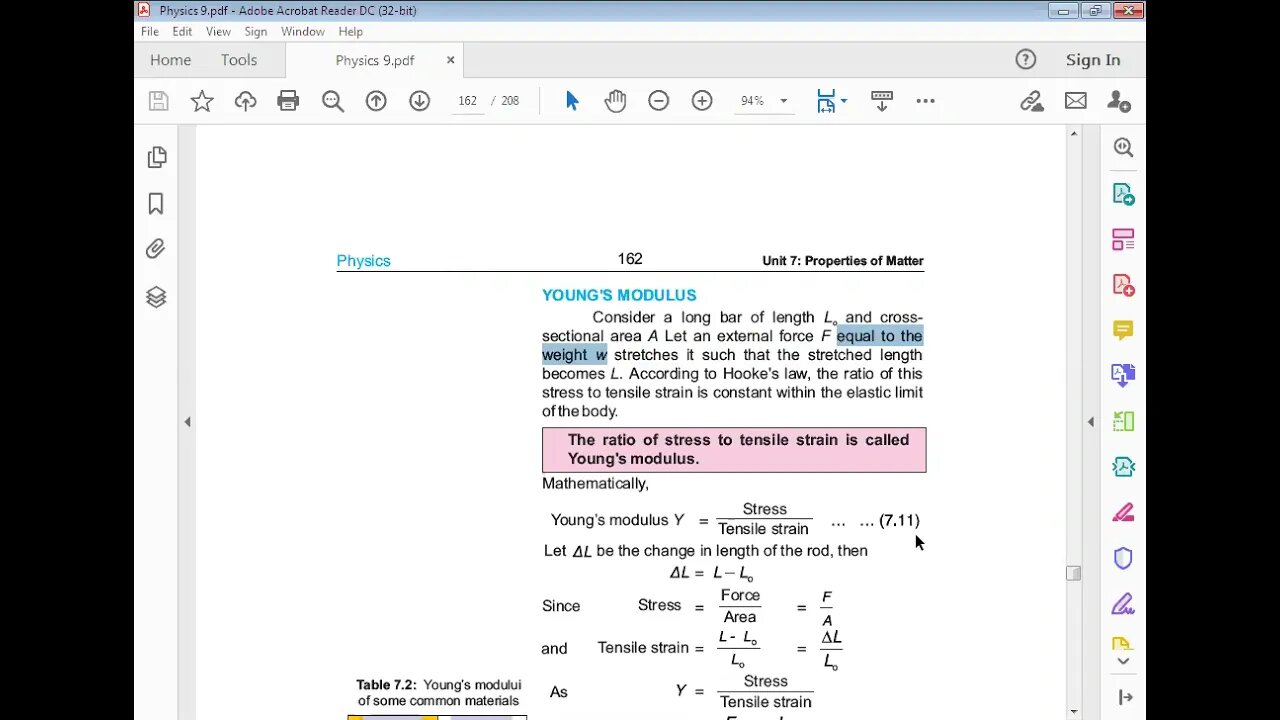Click the Sign In link
The width and height of the screenshot is (1280, 720).
[1093, 60]
